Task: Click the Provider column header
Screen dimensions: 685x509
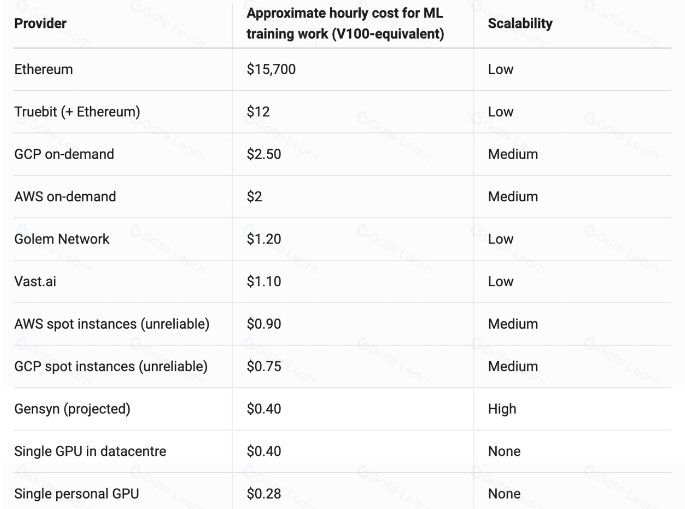Action: pos(40,23)
